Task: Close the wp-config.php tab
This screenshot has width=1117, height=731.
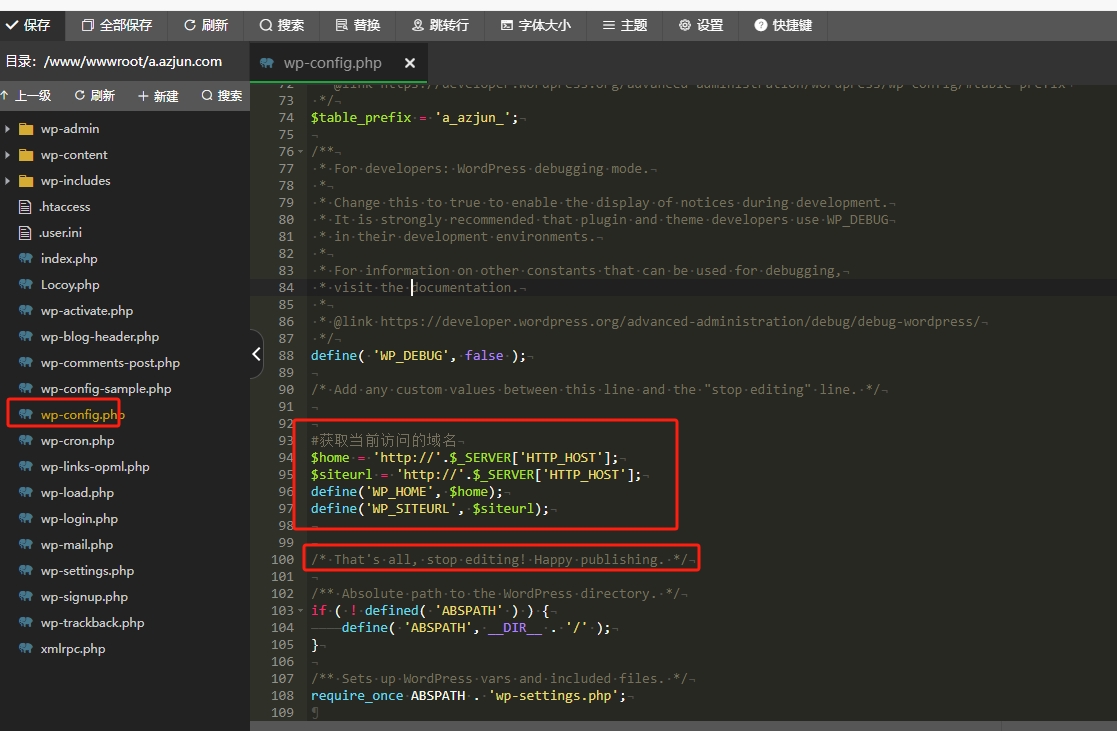Action: click(409, 63)
